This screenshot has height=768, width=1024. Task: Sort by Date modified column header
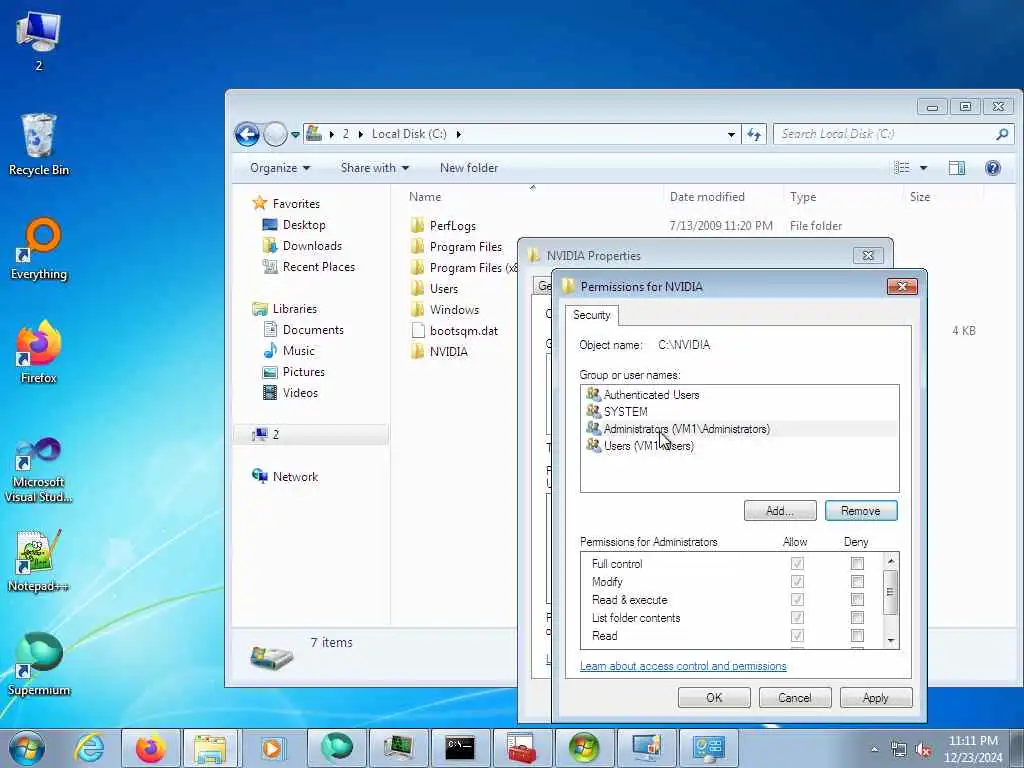point(707,197)
